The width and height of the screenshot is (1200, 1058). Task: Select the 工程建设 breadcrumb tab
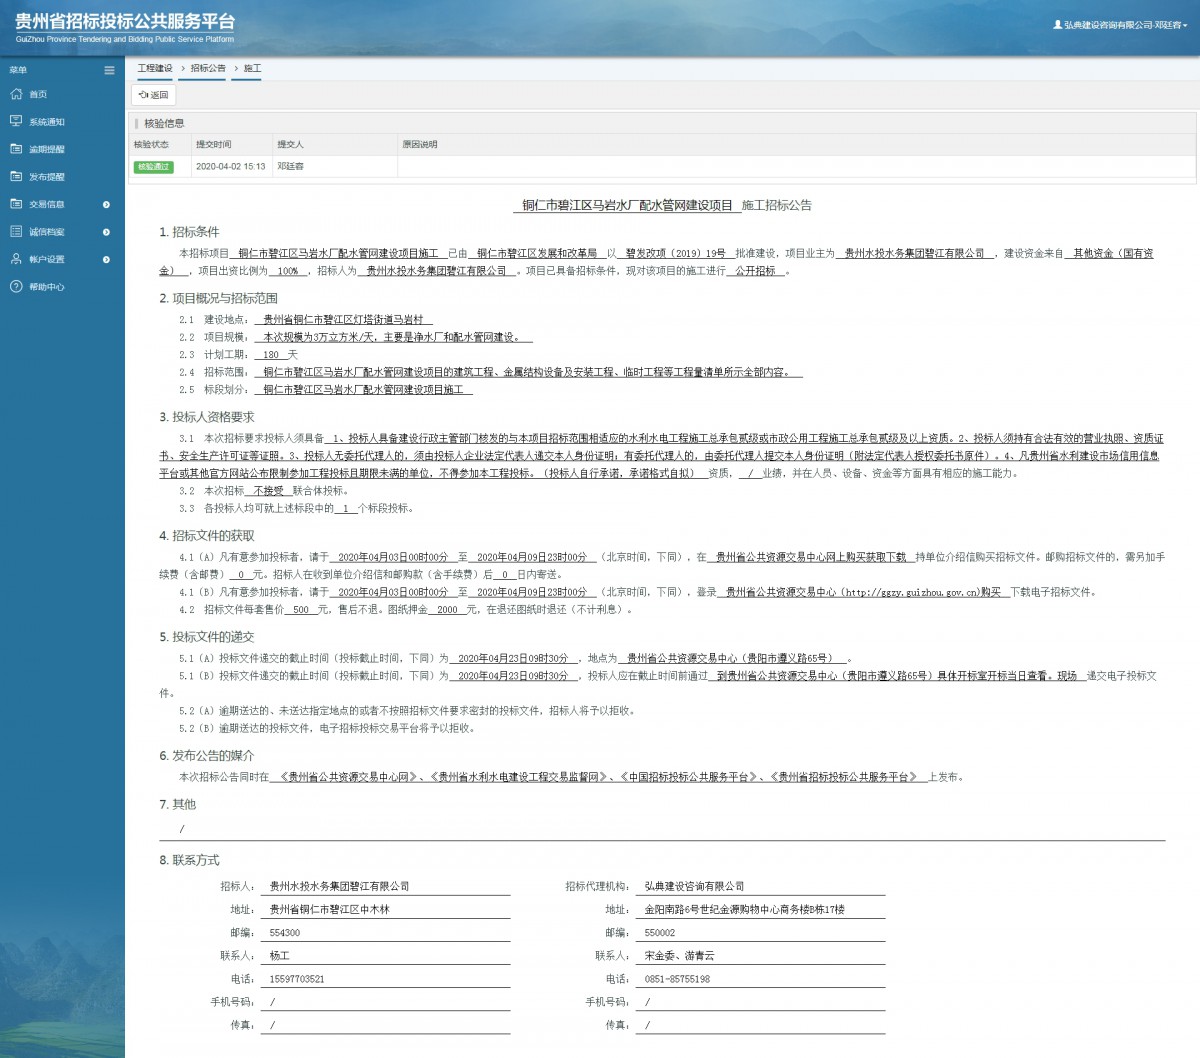155,69
